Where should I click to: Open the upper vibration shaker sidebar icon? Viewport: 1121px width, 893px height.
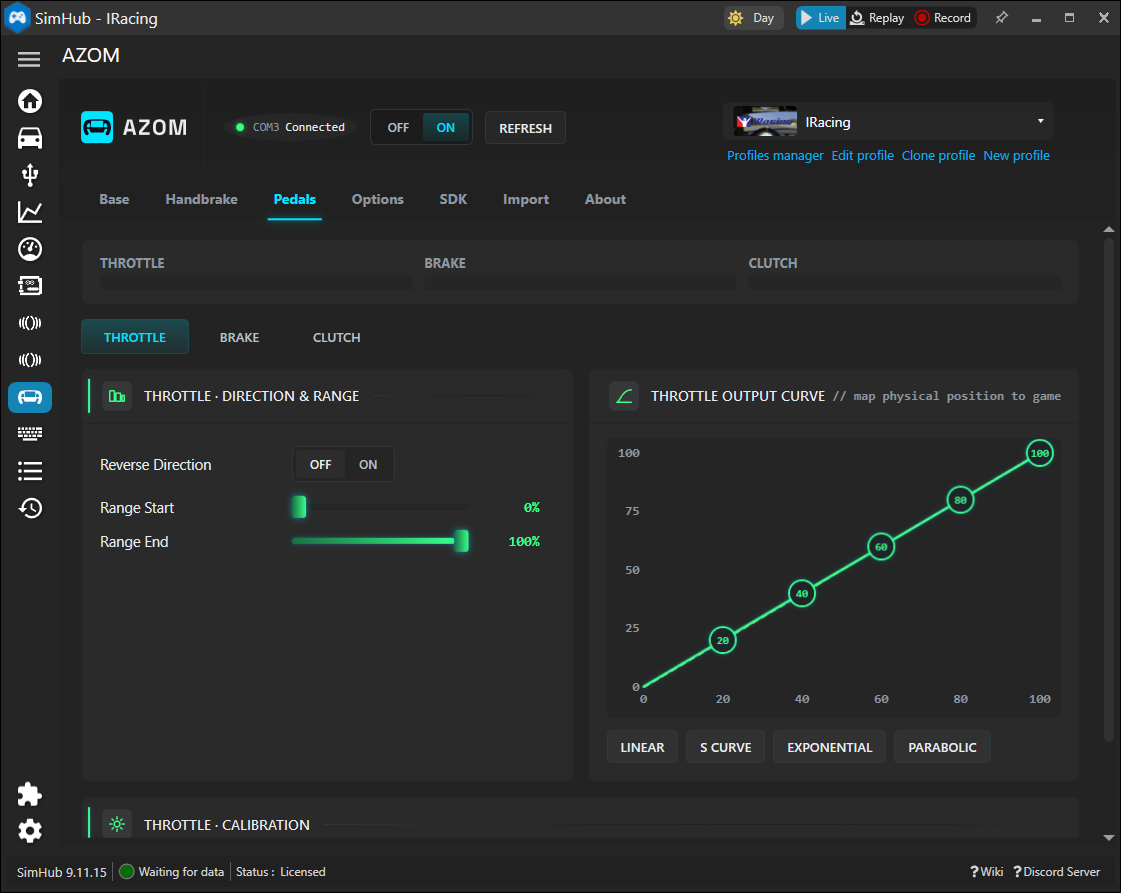click(29, 323)
